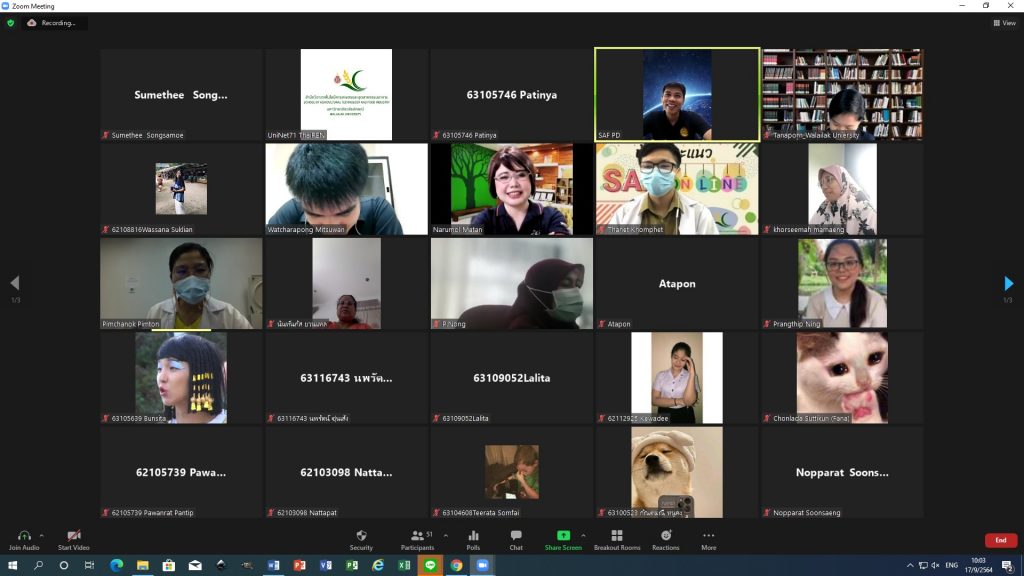Image resolution: width=1024 pixels, height=576 pixels.
Task: Click the Recording indicator
Action: point(54,23)
